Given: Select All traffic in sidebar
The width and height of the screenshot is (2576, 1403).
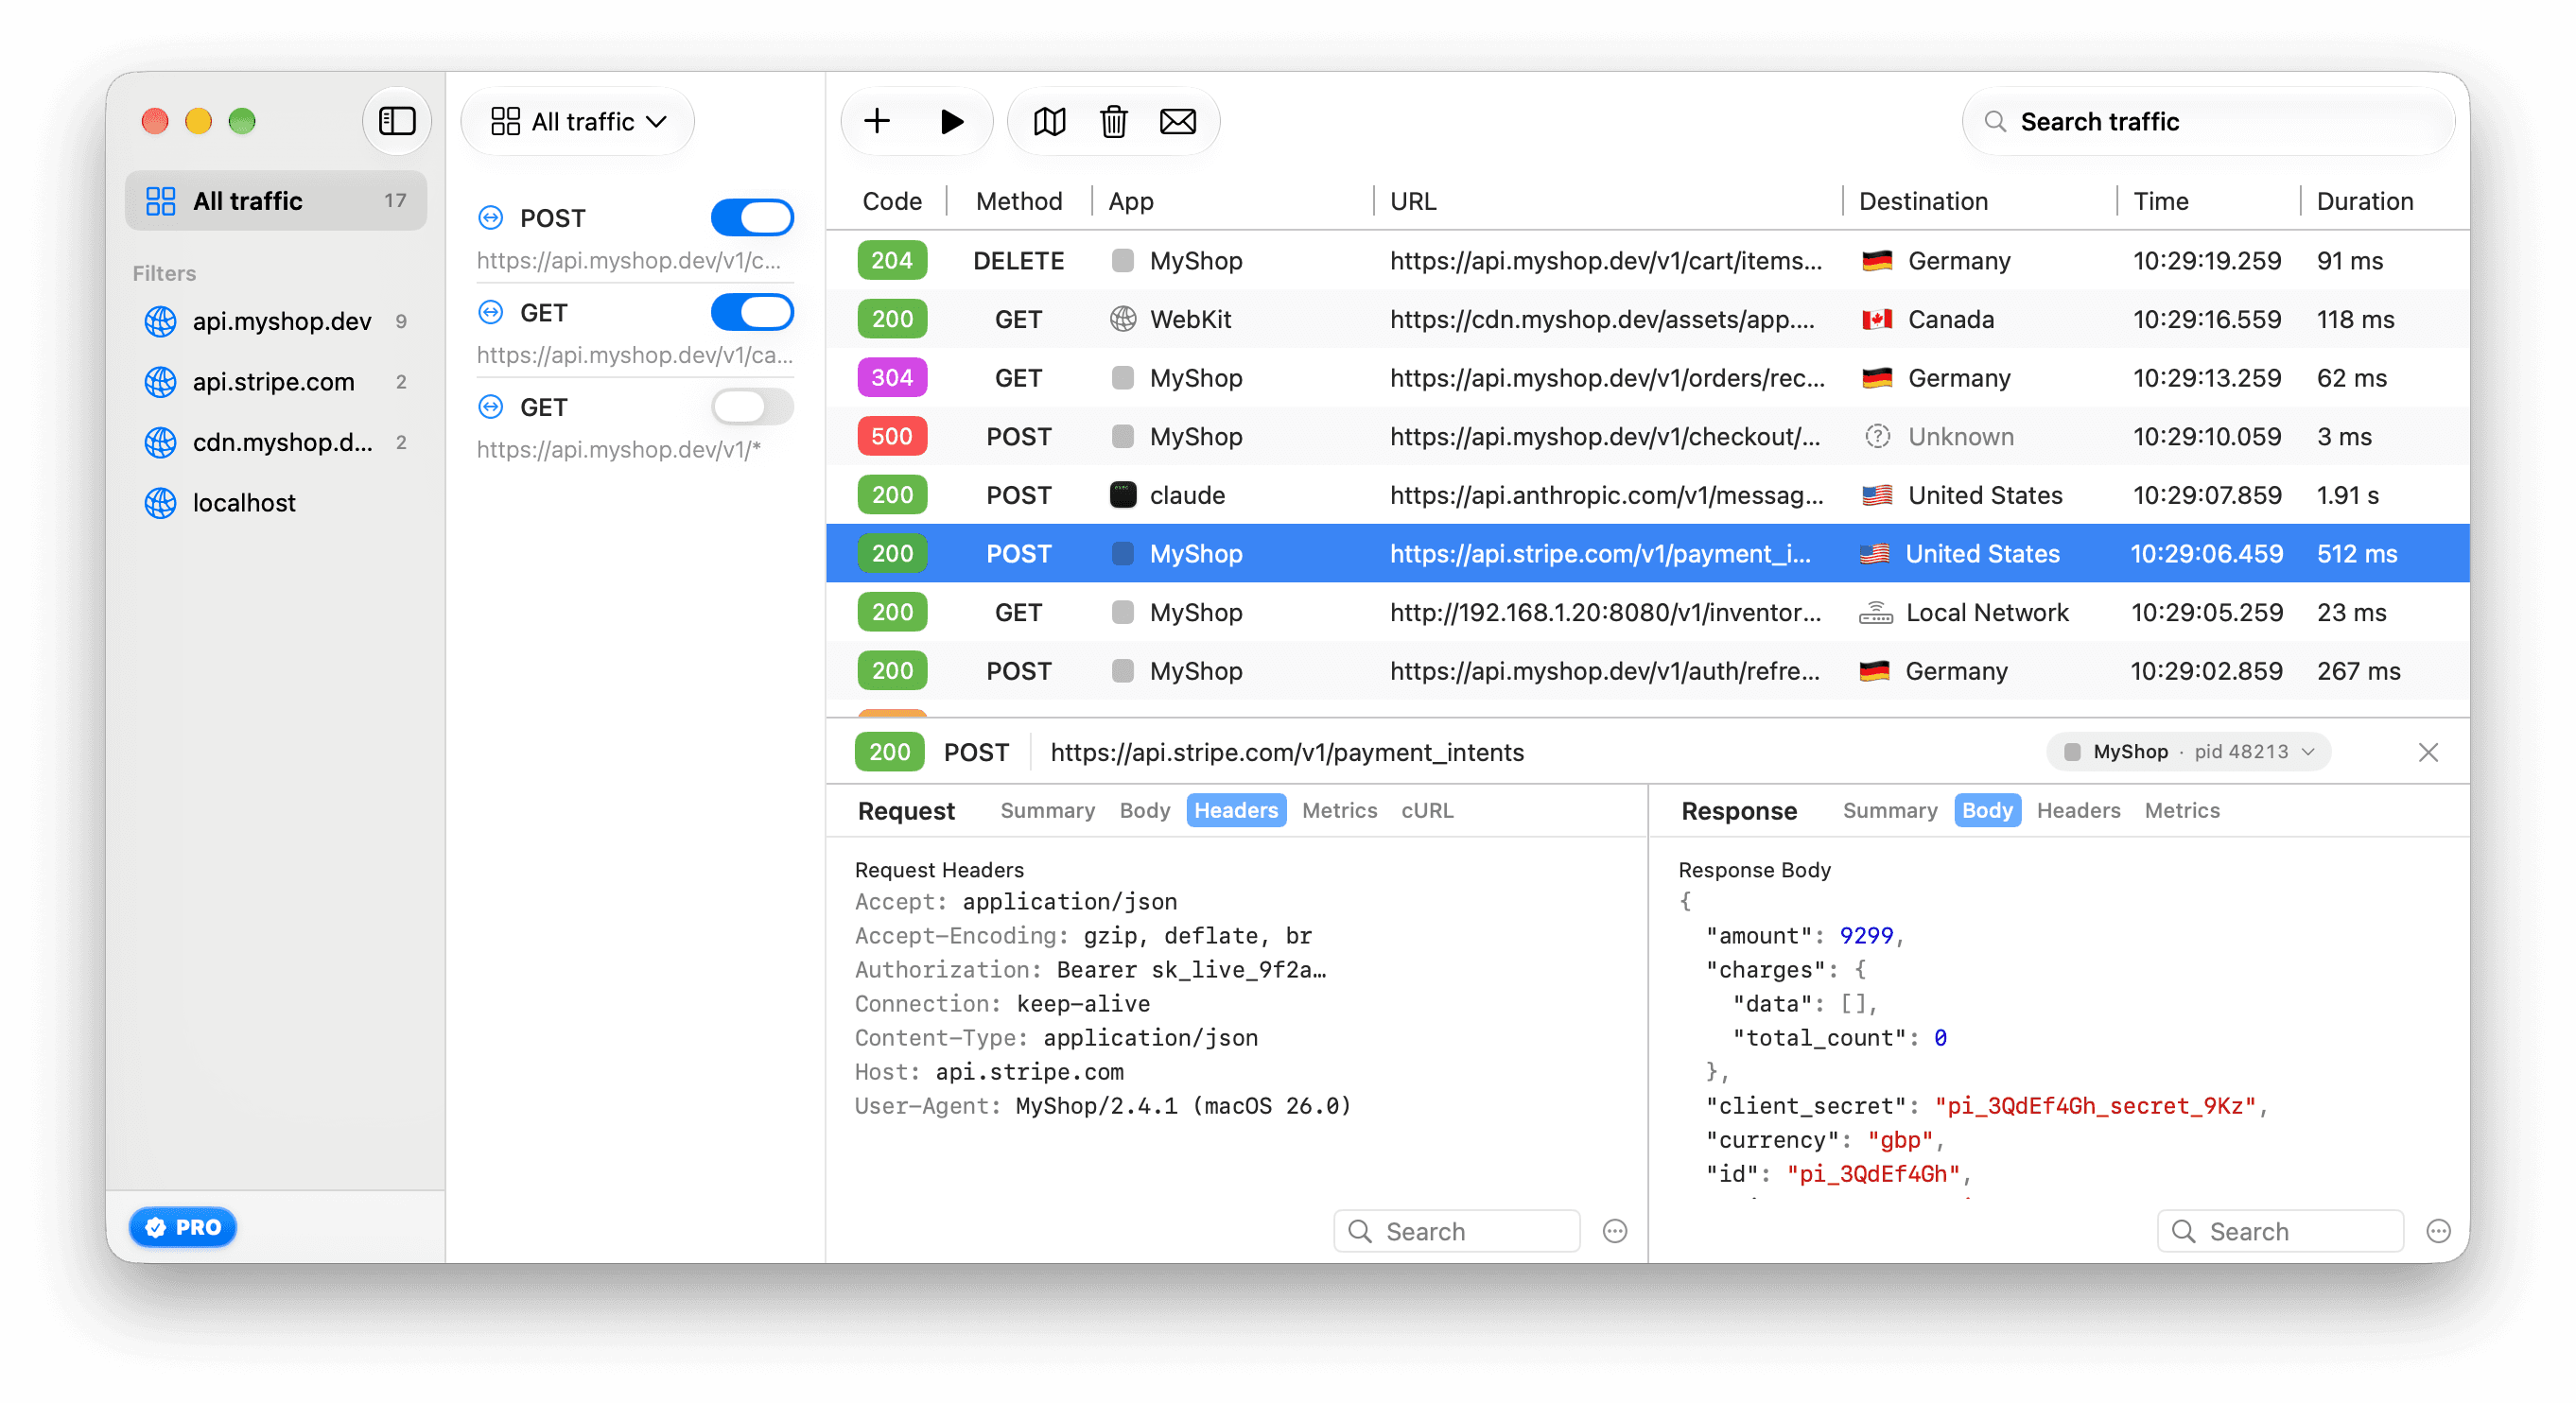Looking at the screenshot, I should click(x=276, y=200).
